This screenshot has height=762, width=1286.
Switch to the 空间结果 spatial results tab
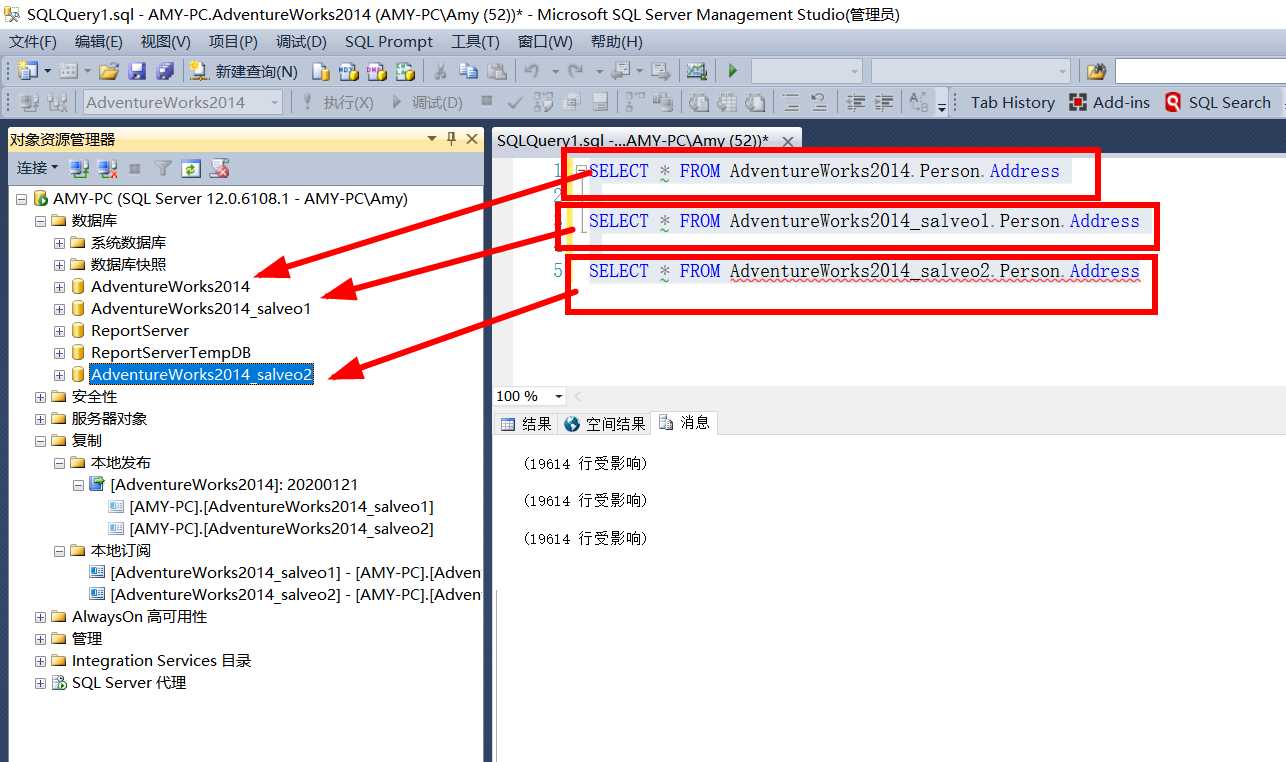coord(605,424)
